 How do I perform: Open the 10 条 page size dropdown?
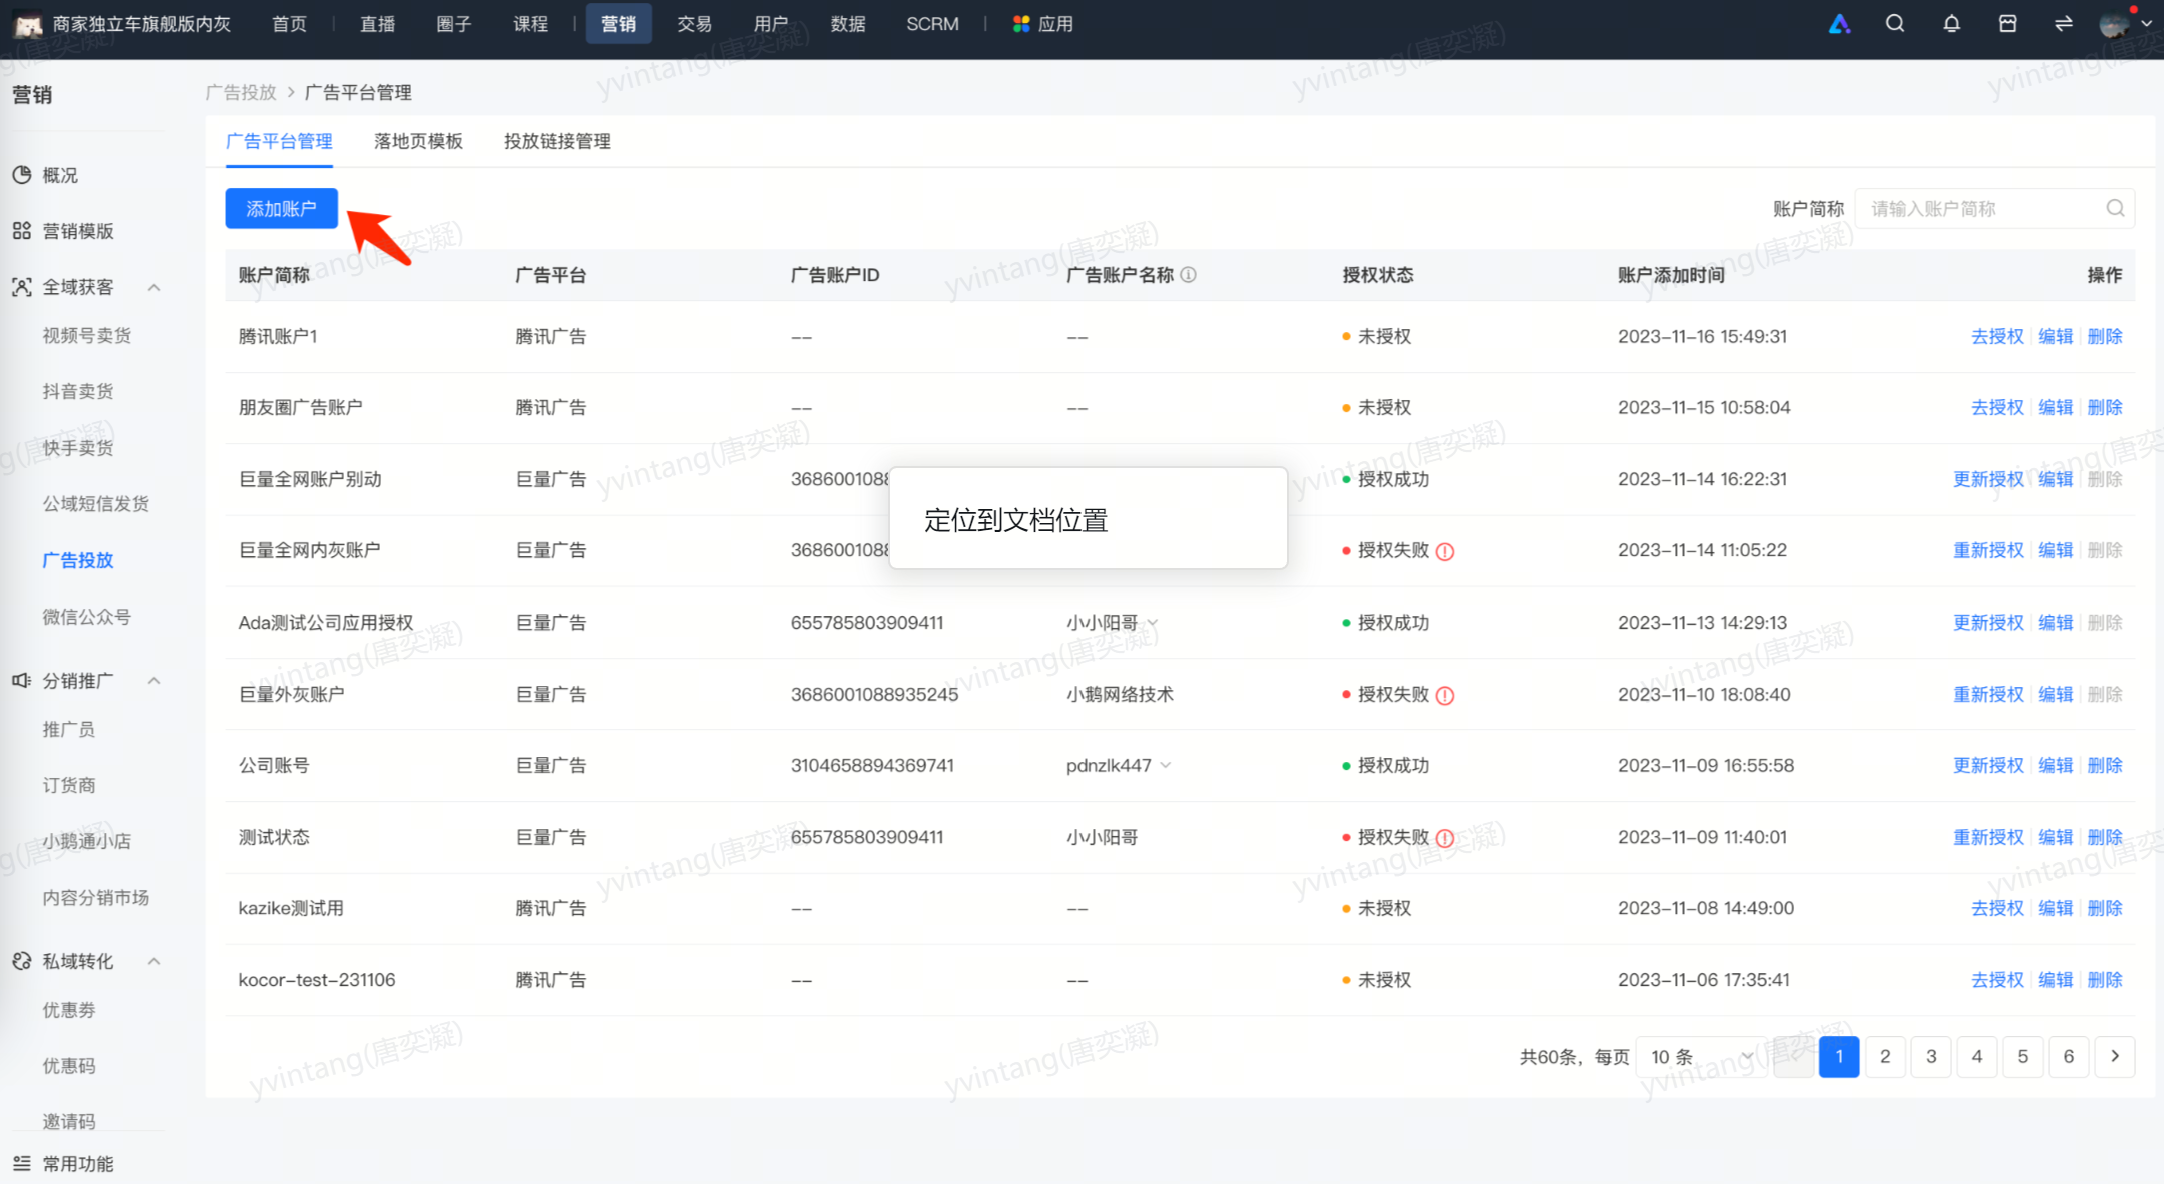1702,1057
